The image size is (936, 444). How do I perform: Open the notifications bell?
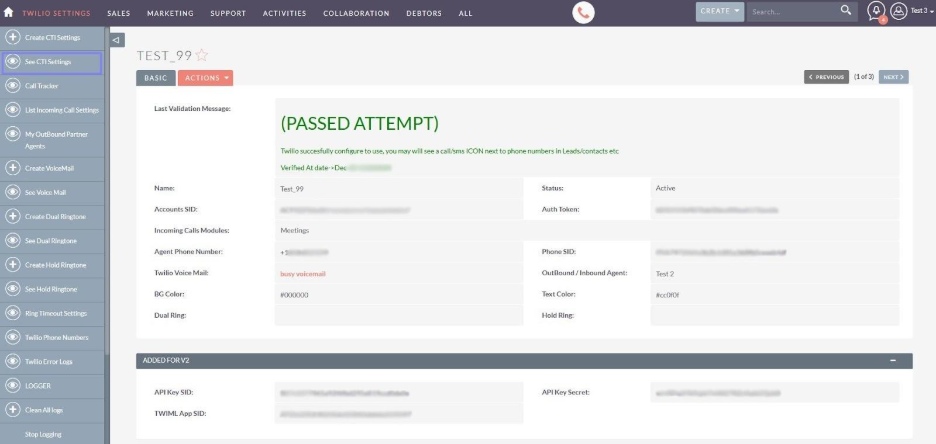[x=876, y=11]
